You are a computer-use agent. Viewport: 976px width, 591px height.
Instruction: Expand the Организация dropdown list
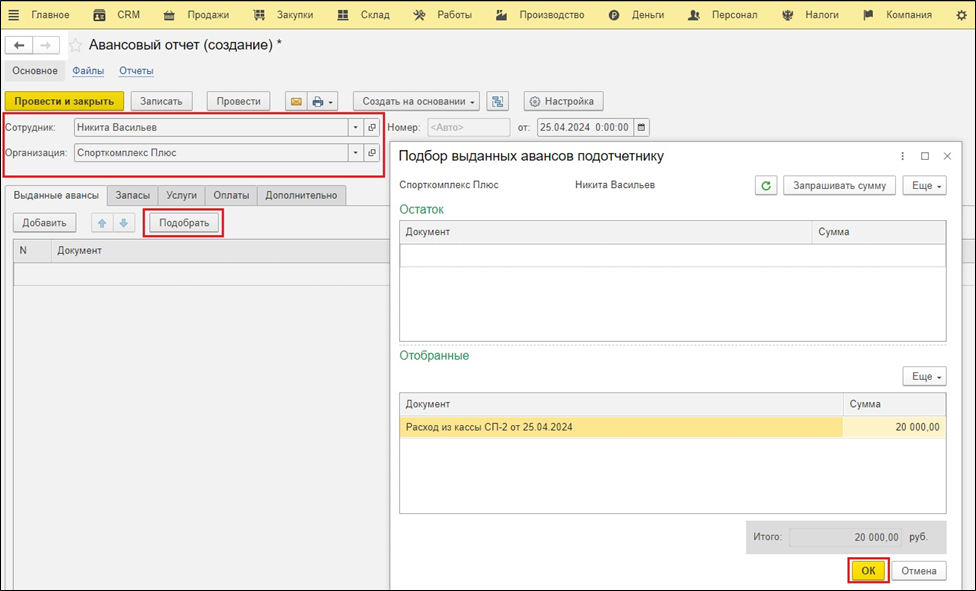click(x=354, y=153)
